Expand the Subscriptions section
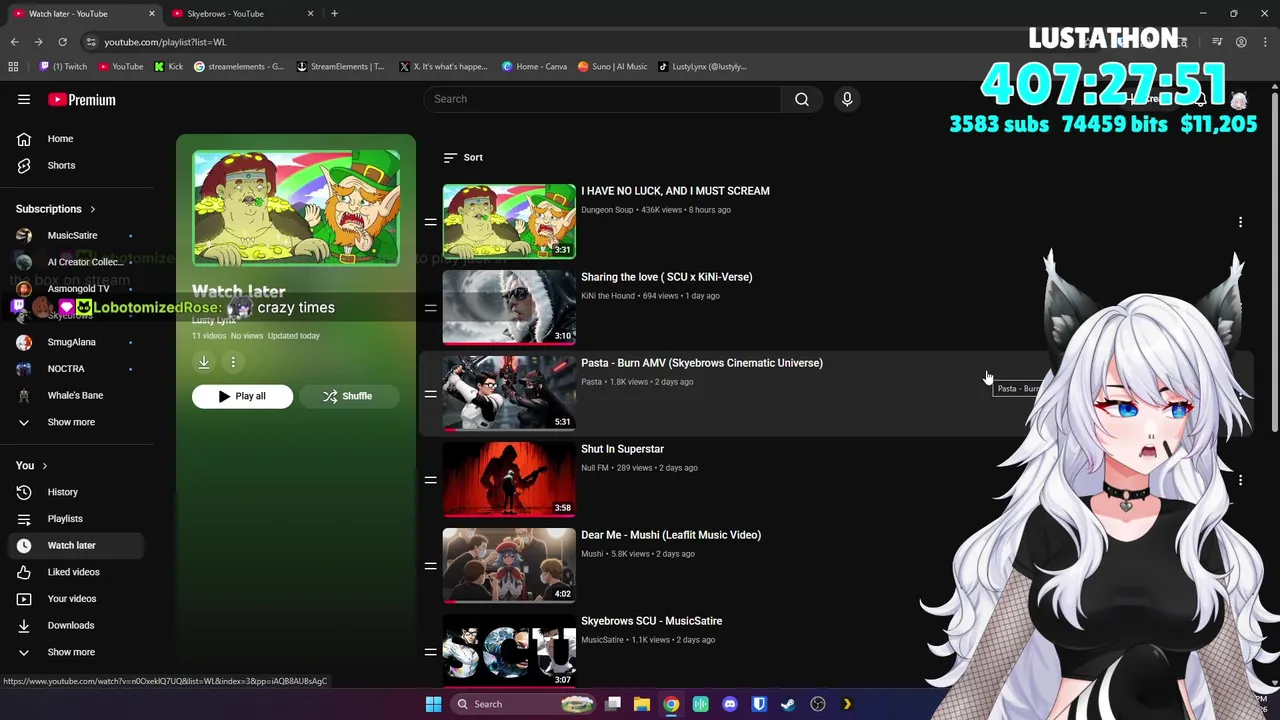The width and height of the screenshot is (1280, 720). coord(56,209)
